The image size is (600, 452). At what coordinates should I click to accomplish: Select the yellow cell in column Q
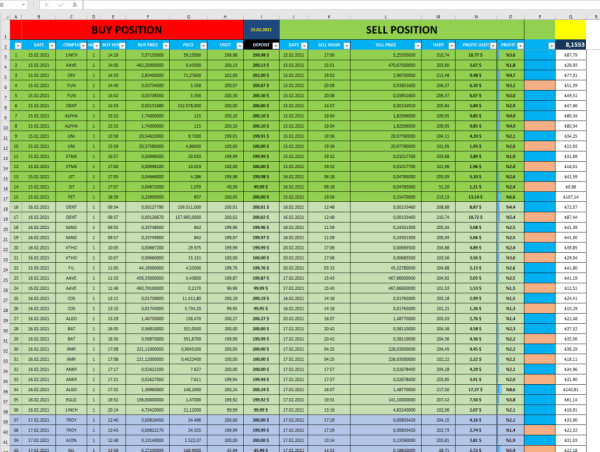pos(572,29)
